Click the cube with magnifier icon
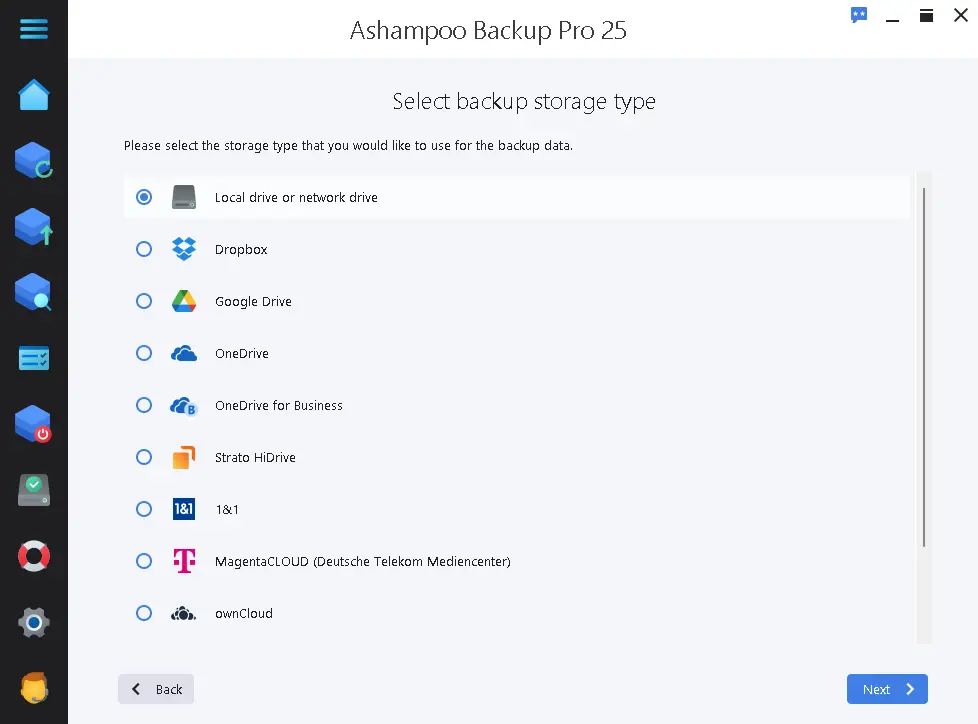This screenshot has height=724, width=978. [x=34, y=293]
